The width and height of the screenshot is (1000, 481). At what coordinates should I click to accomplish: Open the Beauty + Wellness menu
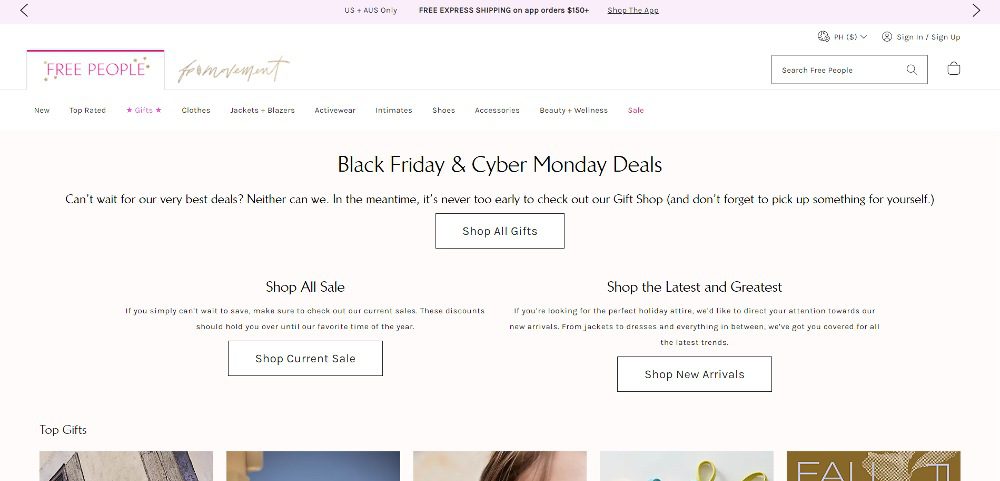click(573, 110)
